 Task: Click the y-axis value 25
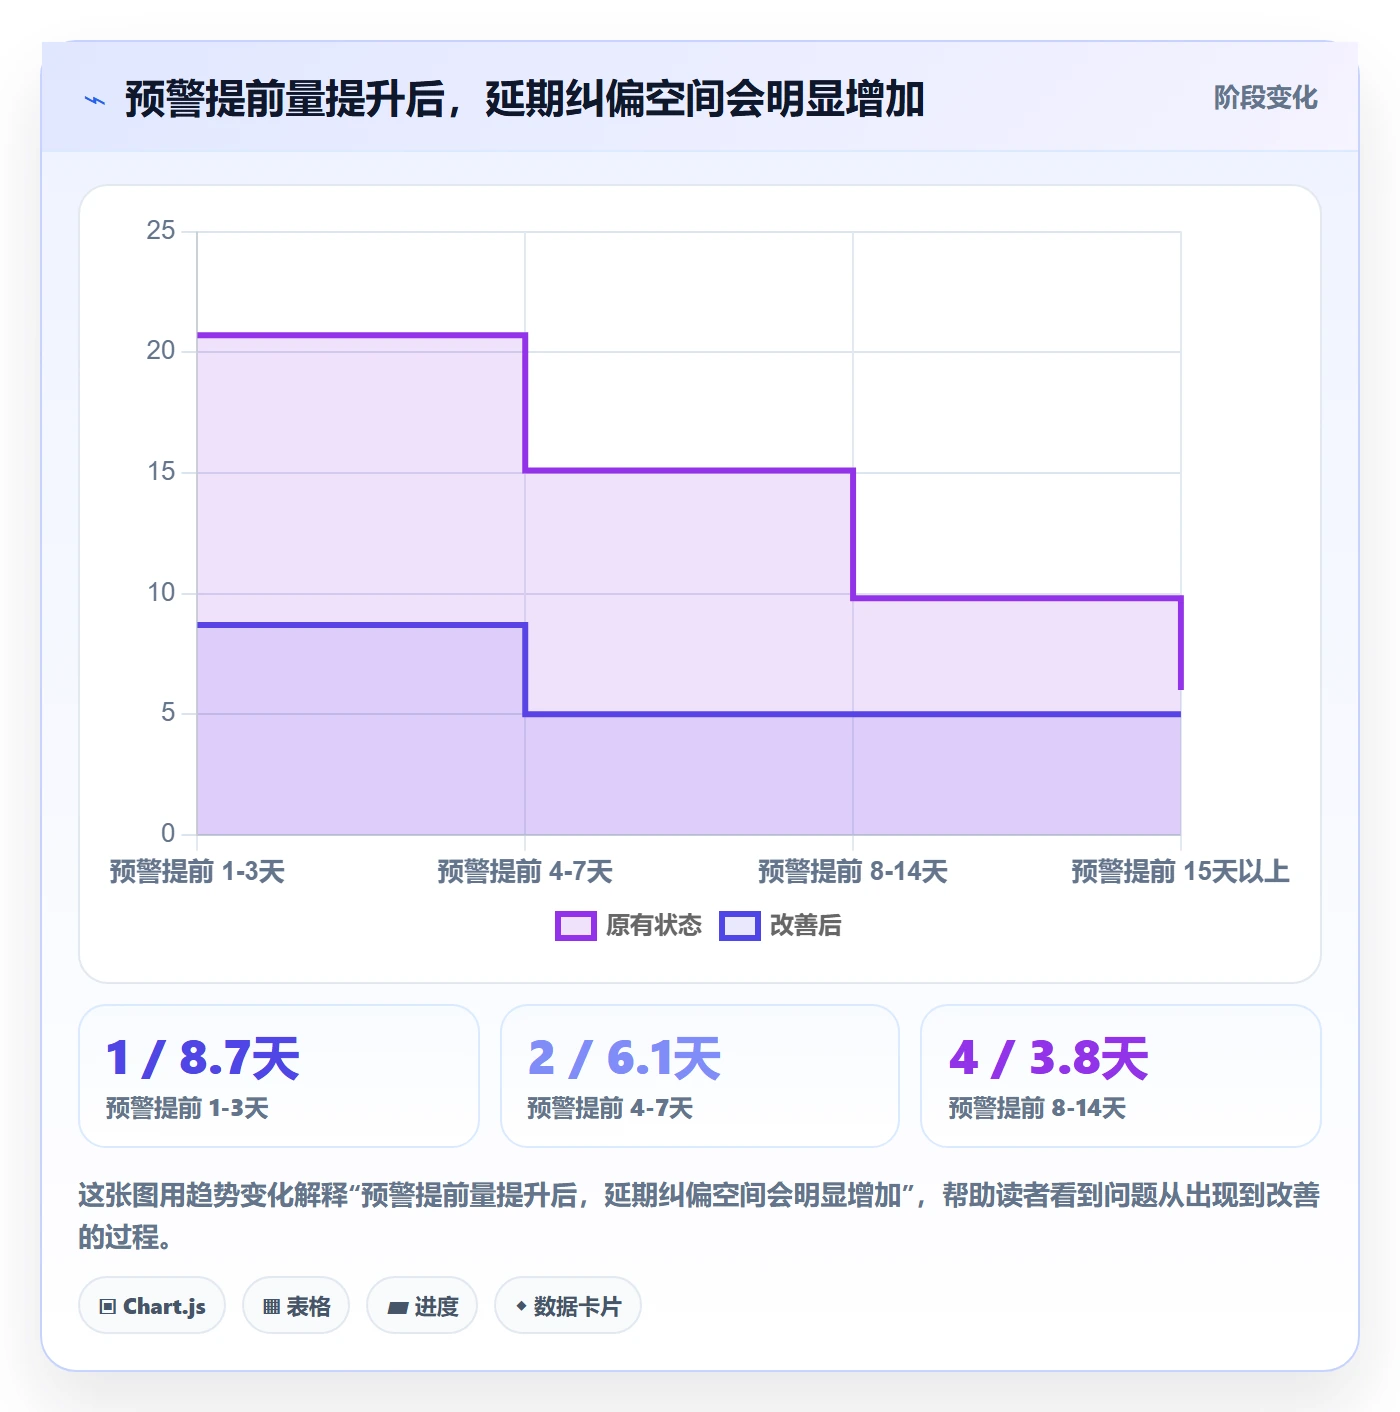(161, 231)
